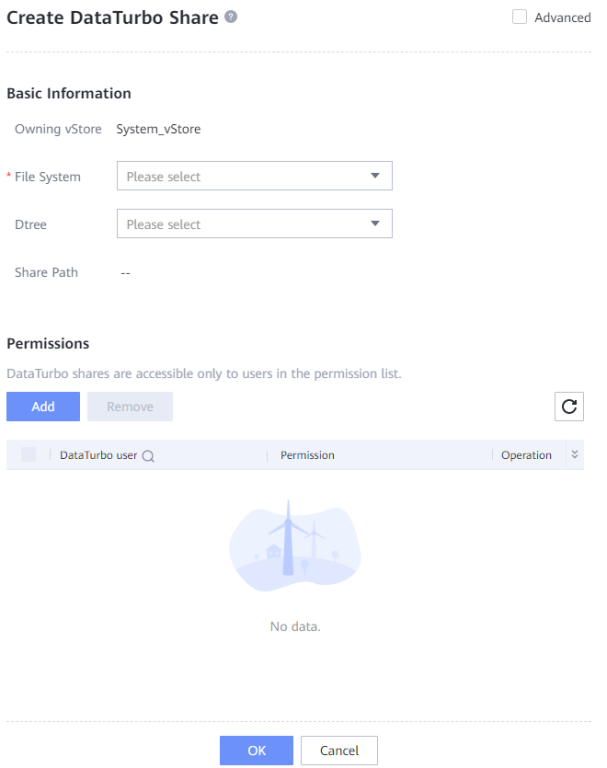607x768 pixels.
Task: Click the DataTurbo user search icon
Action: pos(148,456)
